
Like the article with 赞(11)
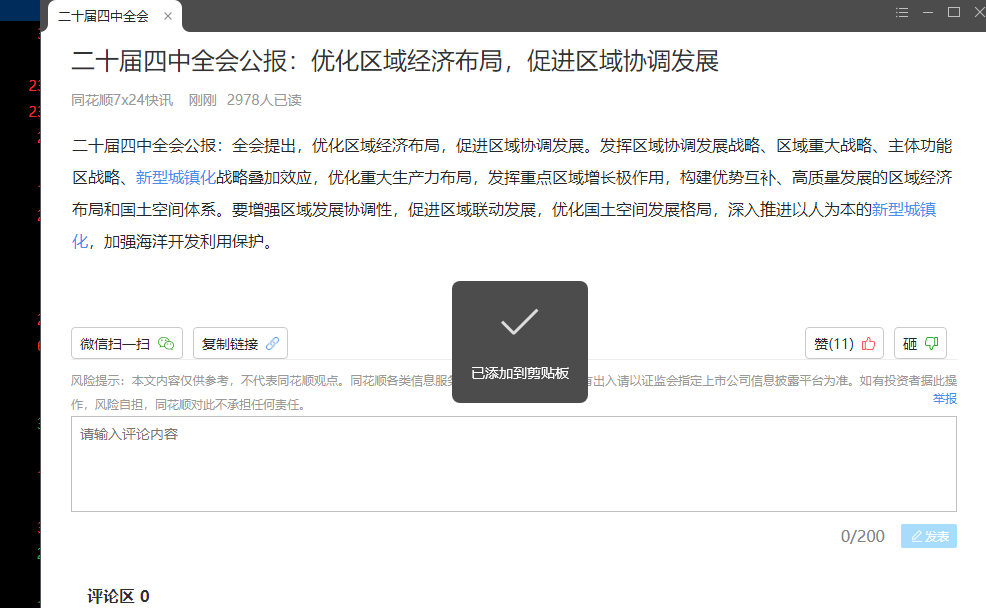click(x=844, y=343)
